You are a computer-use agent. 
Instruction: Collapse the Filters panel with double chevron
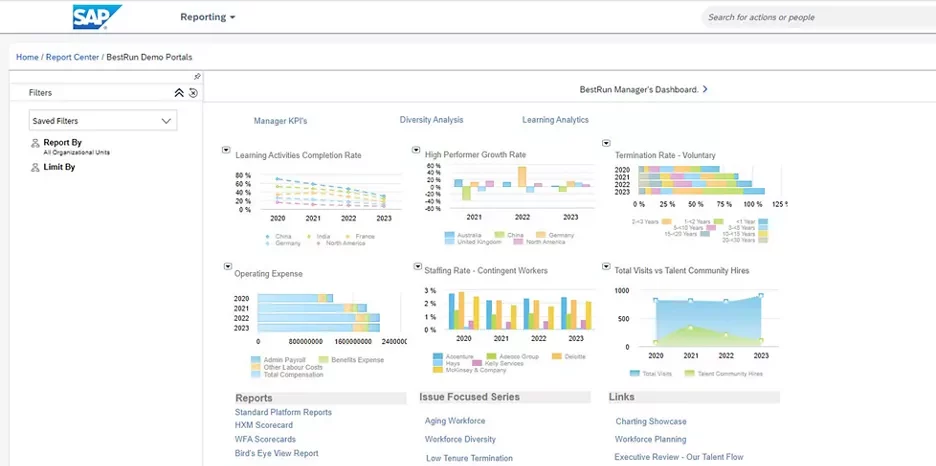(179, 93)
